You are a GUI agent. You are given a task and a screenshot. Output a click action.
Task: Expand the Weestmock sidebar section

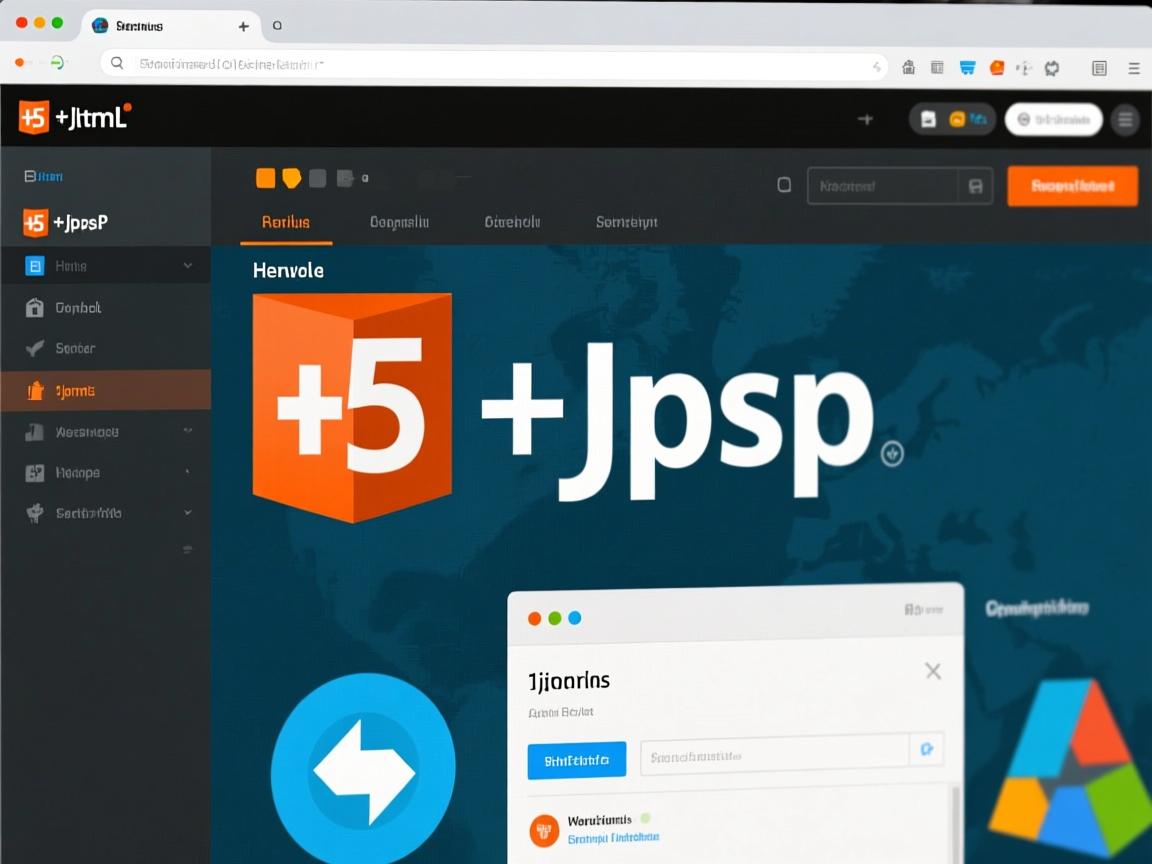190,431
